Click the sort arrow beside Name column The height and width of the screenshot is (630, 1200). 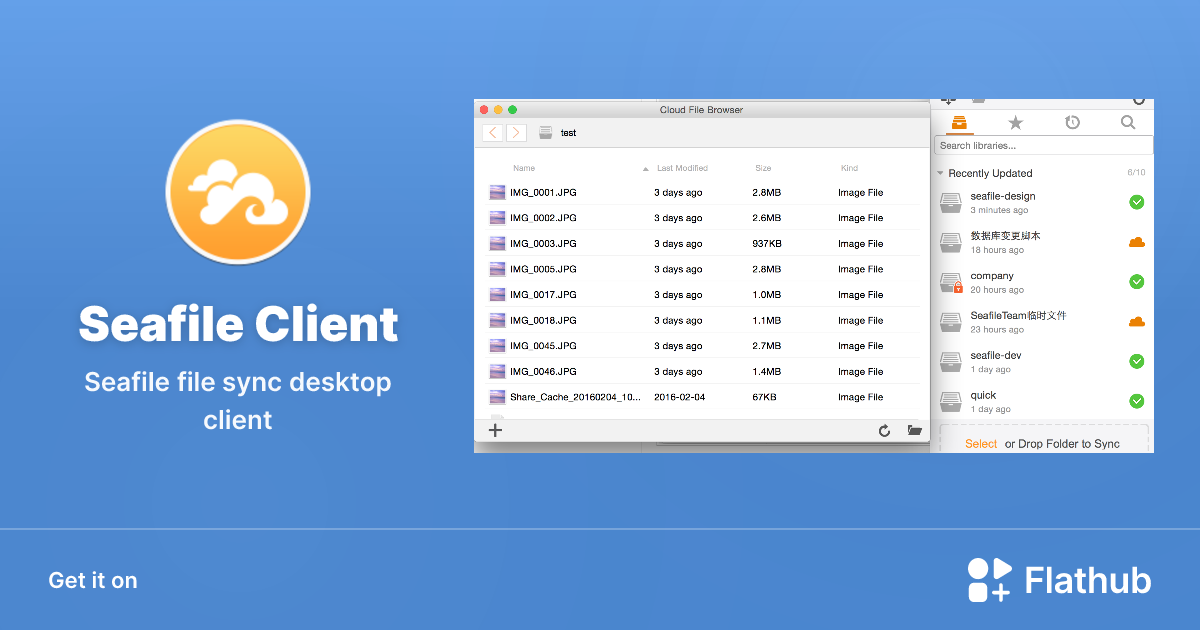pyautogui.click(x=646, y=168)
